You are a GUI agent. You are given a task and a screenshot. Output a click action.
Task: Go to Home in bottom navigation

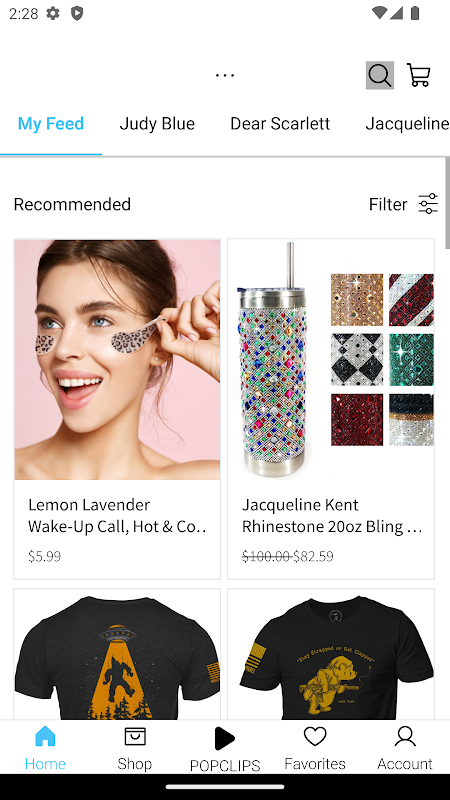click(45, 748)
